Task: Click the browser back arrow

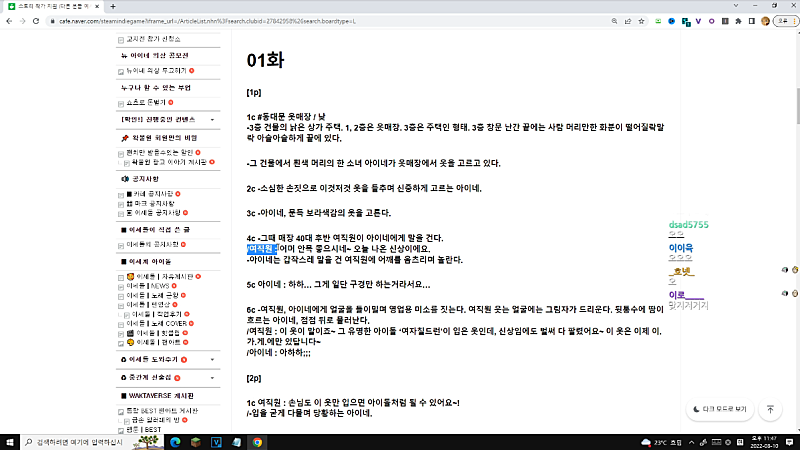Action: pyautogui.click(x=10, y=23)
